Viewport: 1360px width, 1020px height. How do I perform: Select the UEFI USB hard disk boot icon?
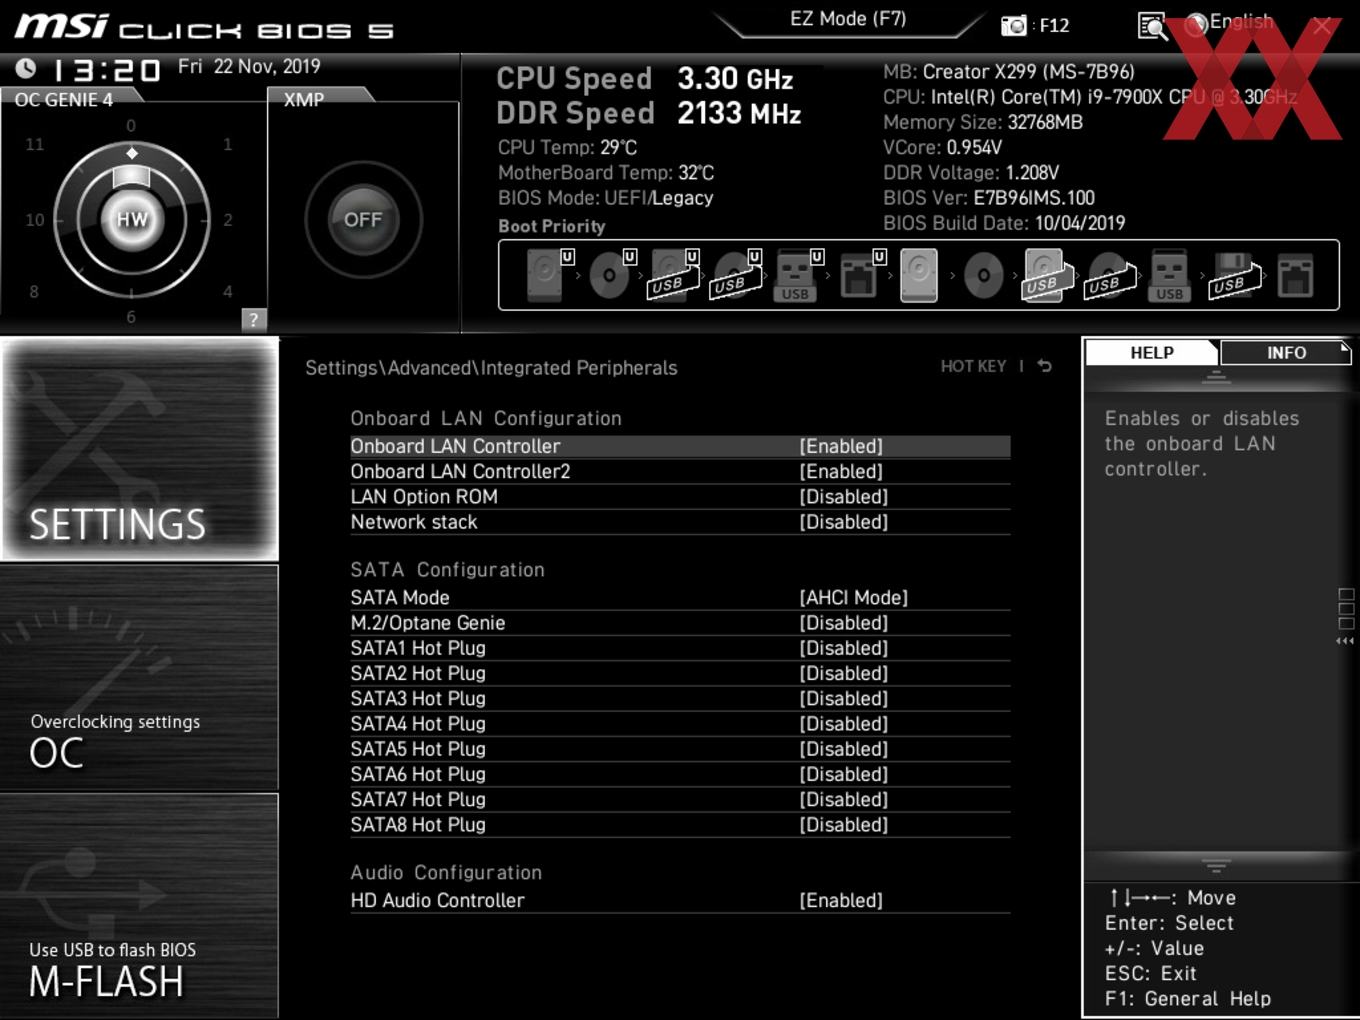click(674, 275)
